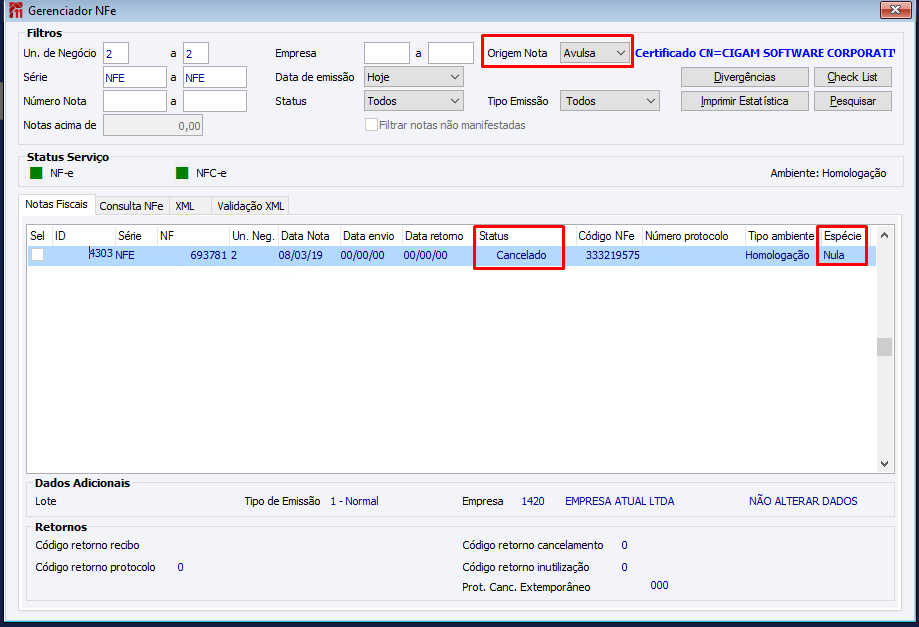Viewport: 919px width, 627px height.
Task: Click the Prot. Canc. Extemporâneo 000 value
Action: (x=659, y=585)
